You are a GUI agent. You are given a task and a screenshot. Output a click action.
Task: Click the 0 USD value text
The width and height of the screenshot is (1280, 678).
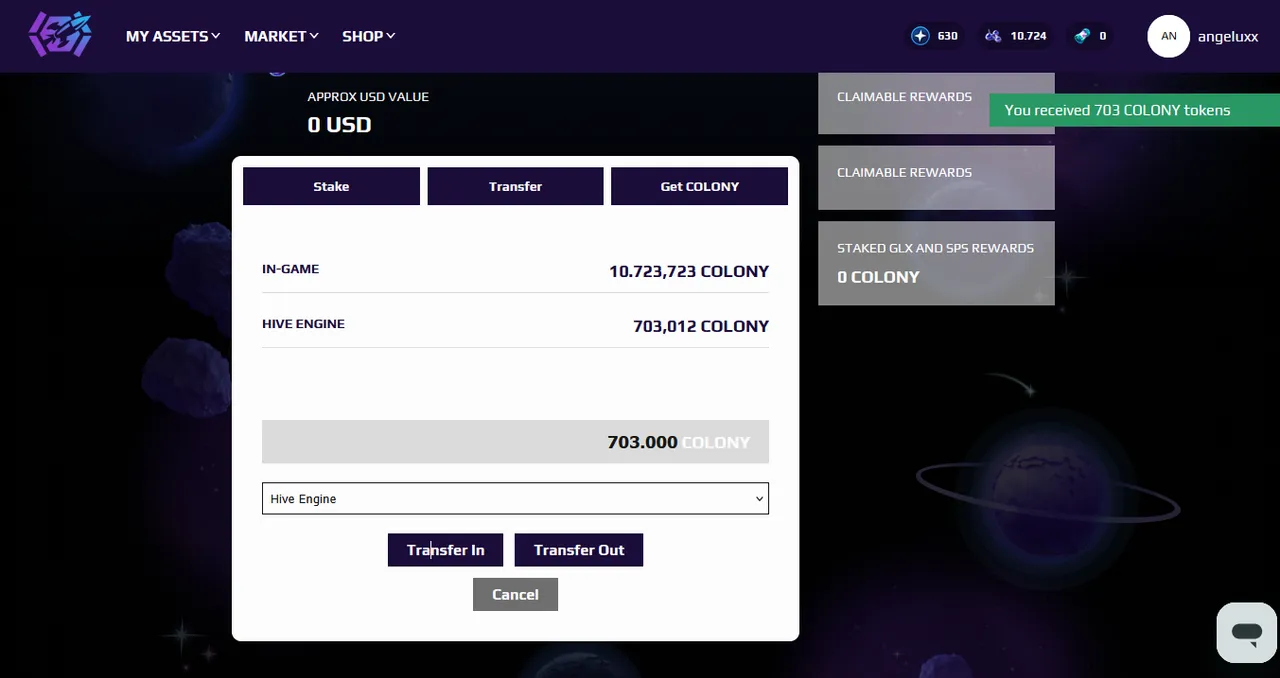pos(339,125)
